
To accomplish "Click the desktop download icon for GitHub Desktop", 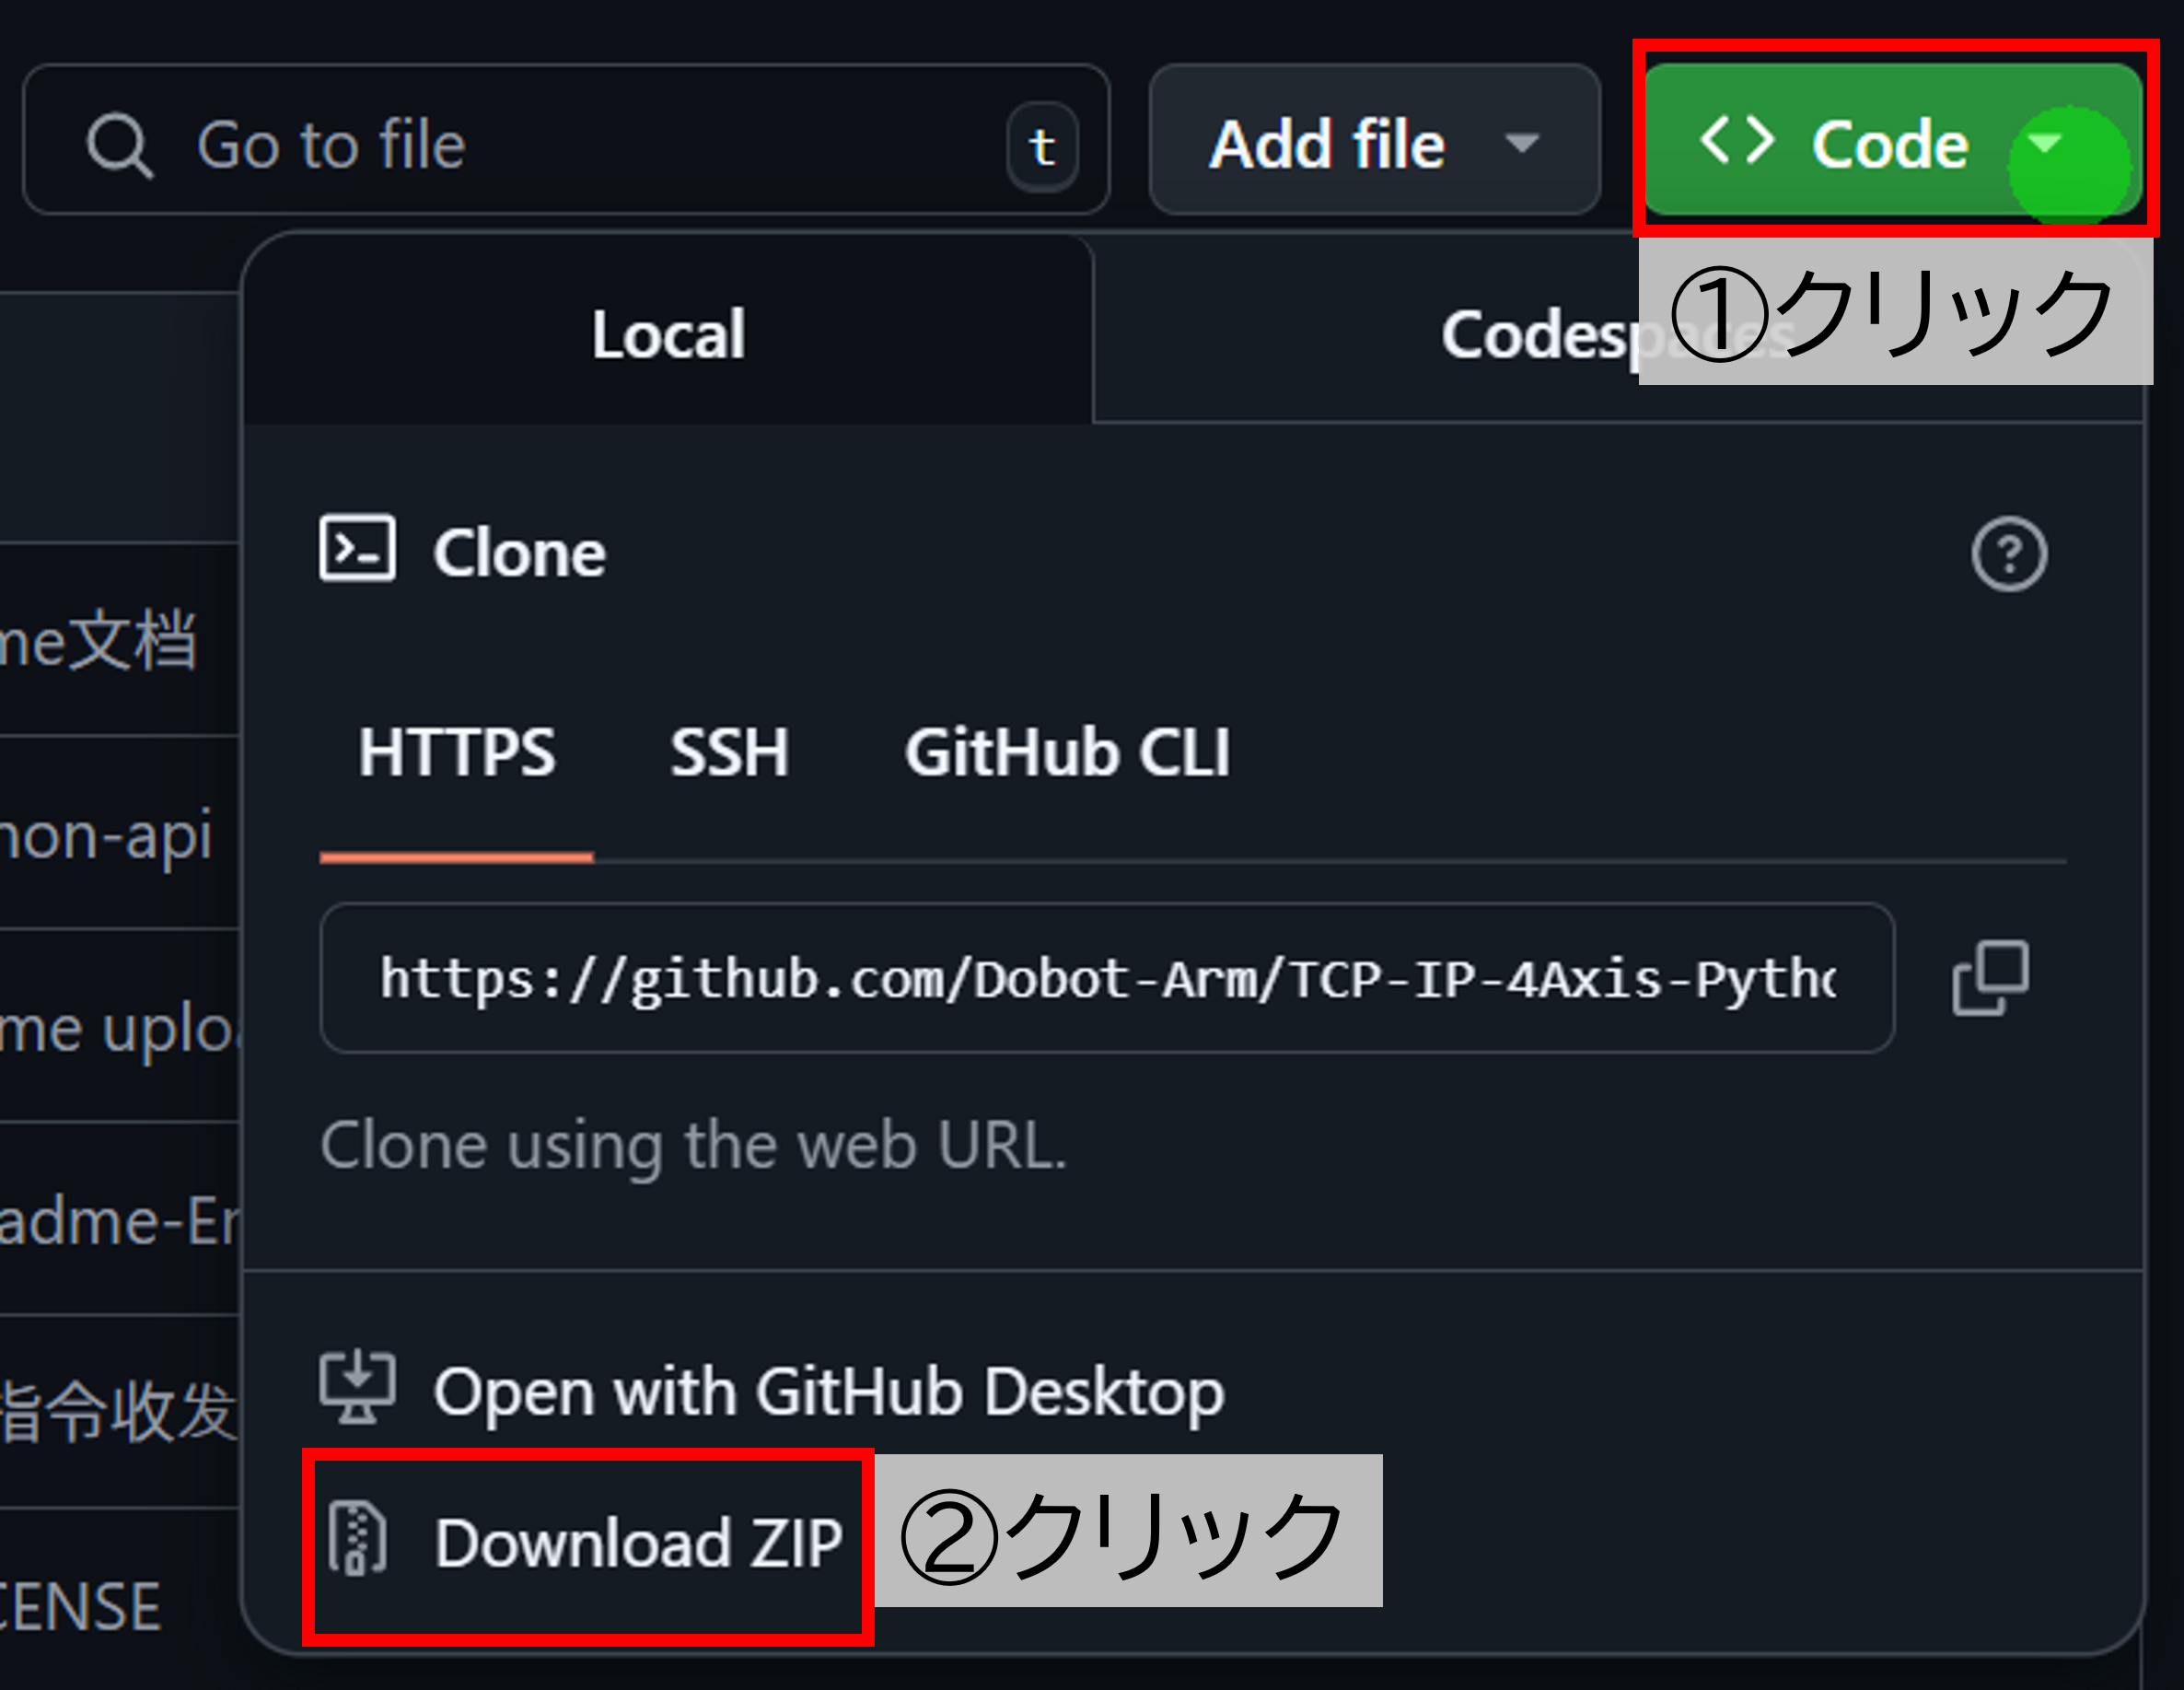I will click(357, 1388).
